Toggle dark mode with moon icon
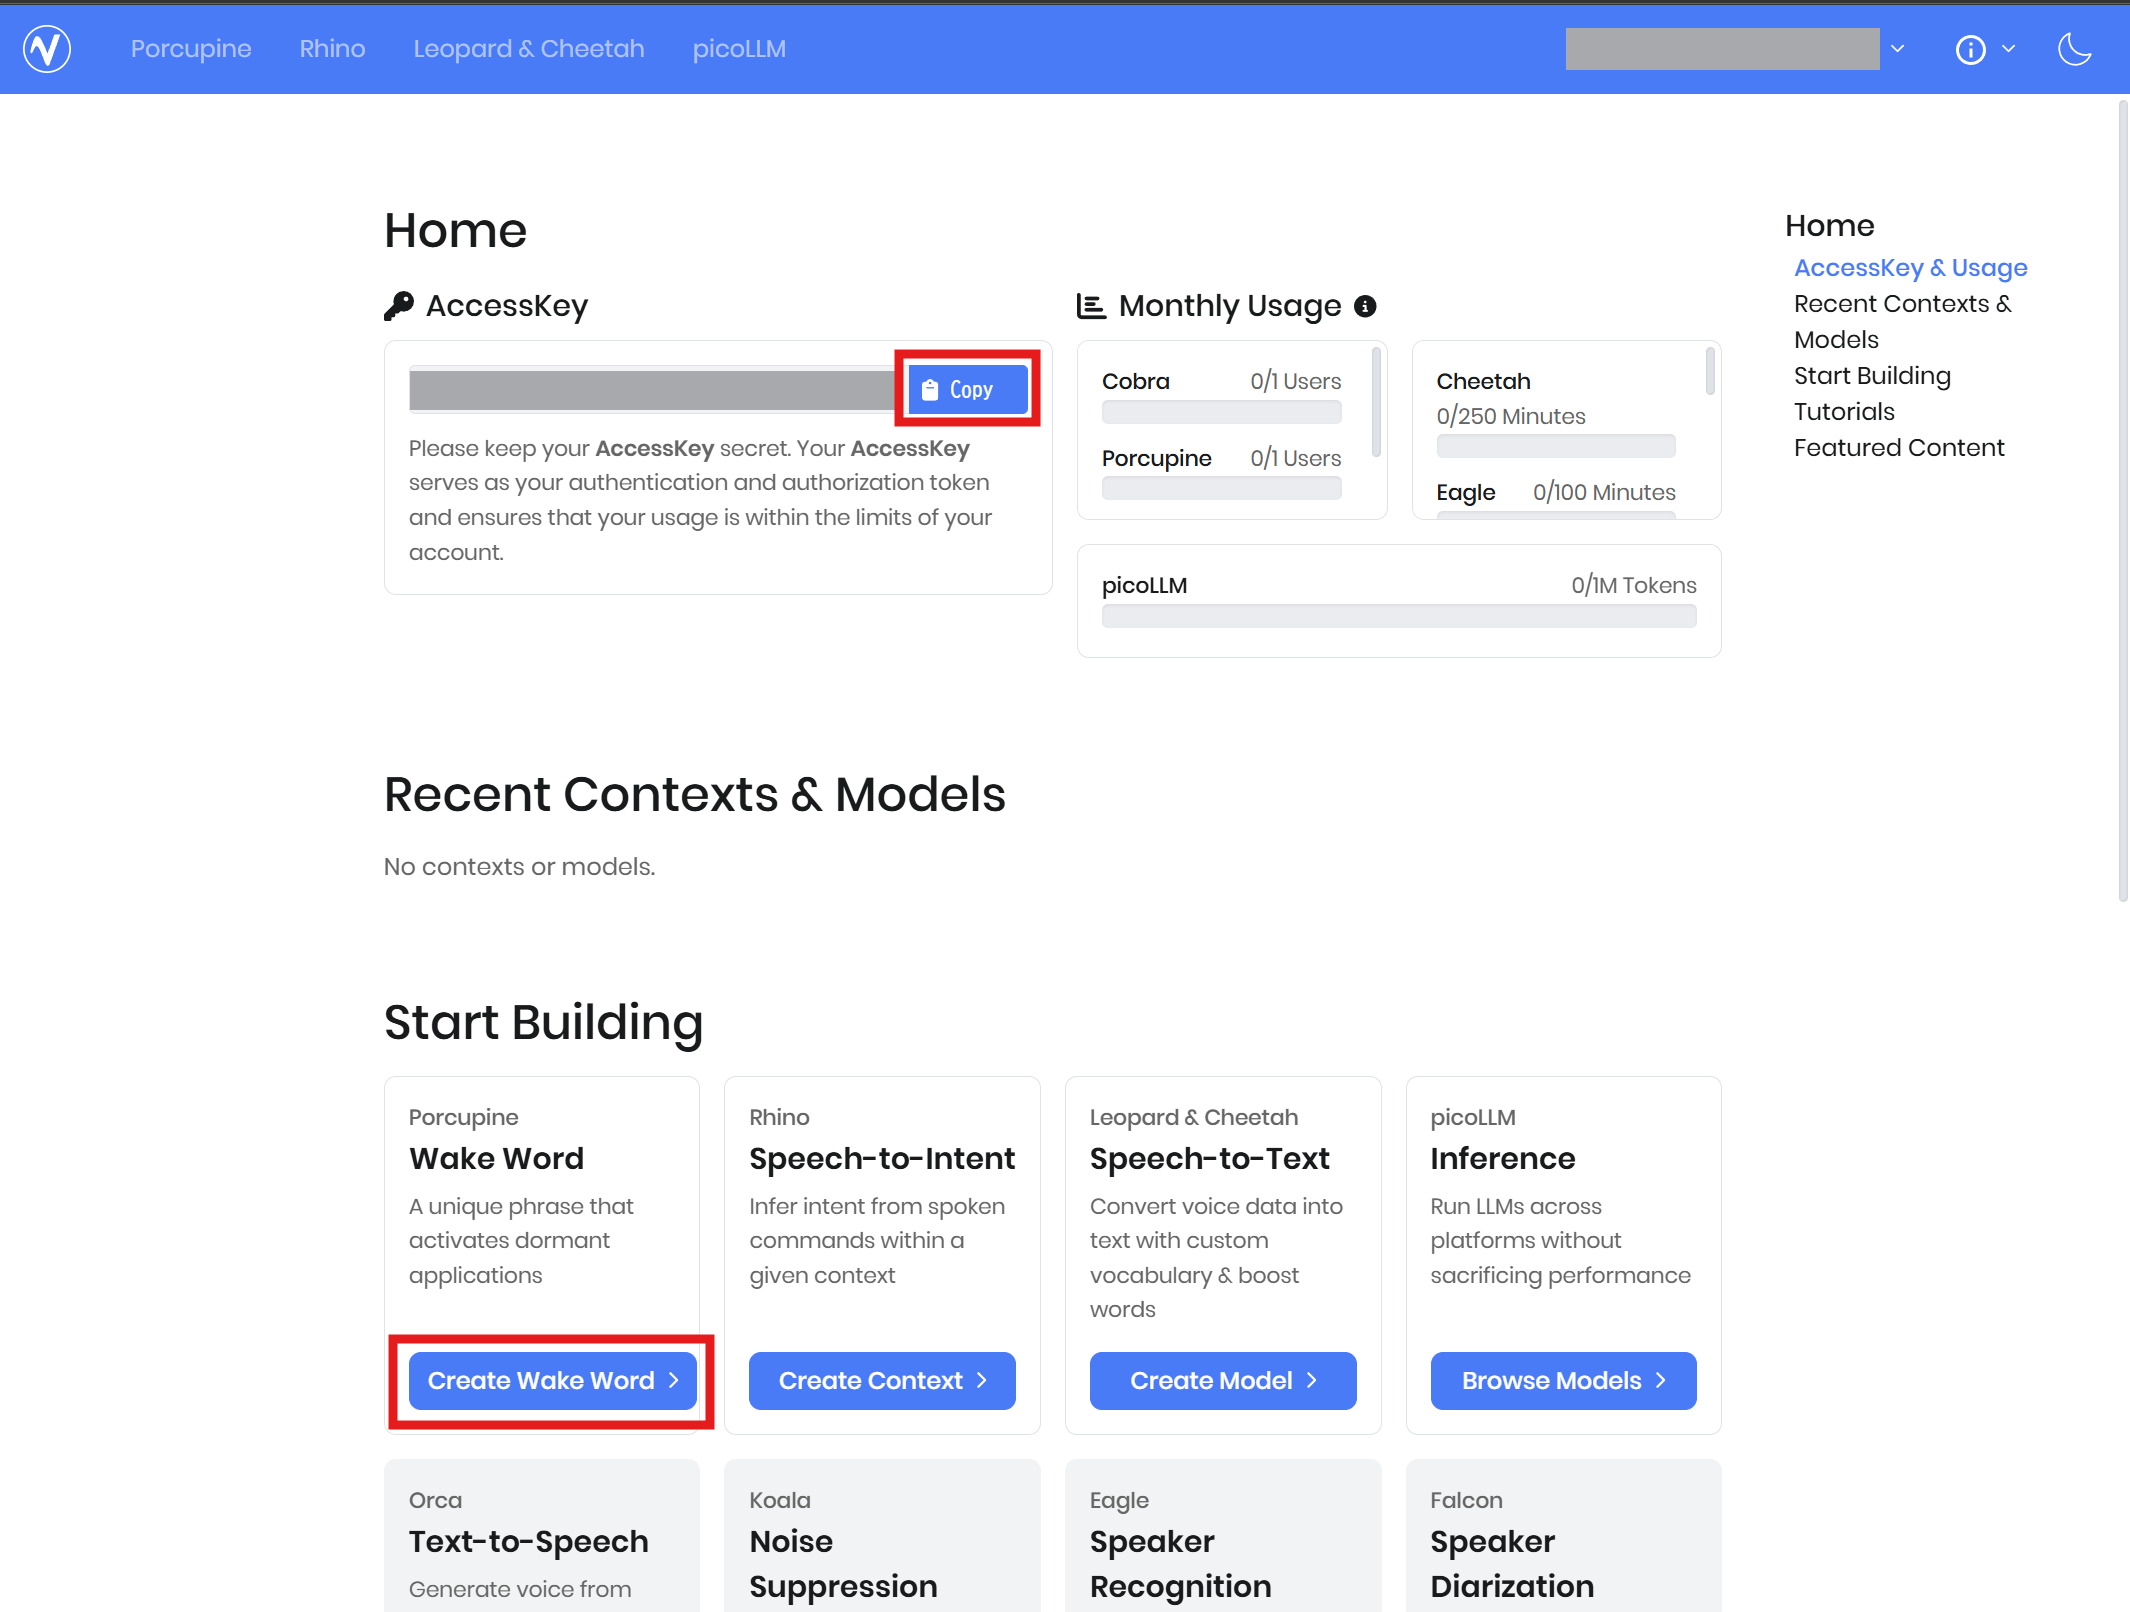This screenshot has height=1612, width=2130. 2074,49
